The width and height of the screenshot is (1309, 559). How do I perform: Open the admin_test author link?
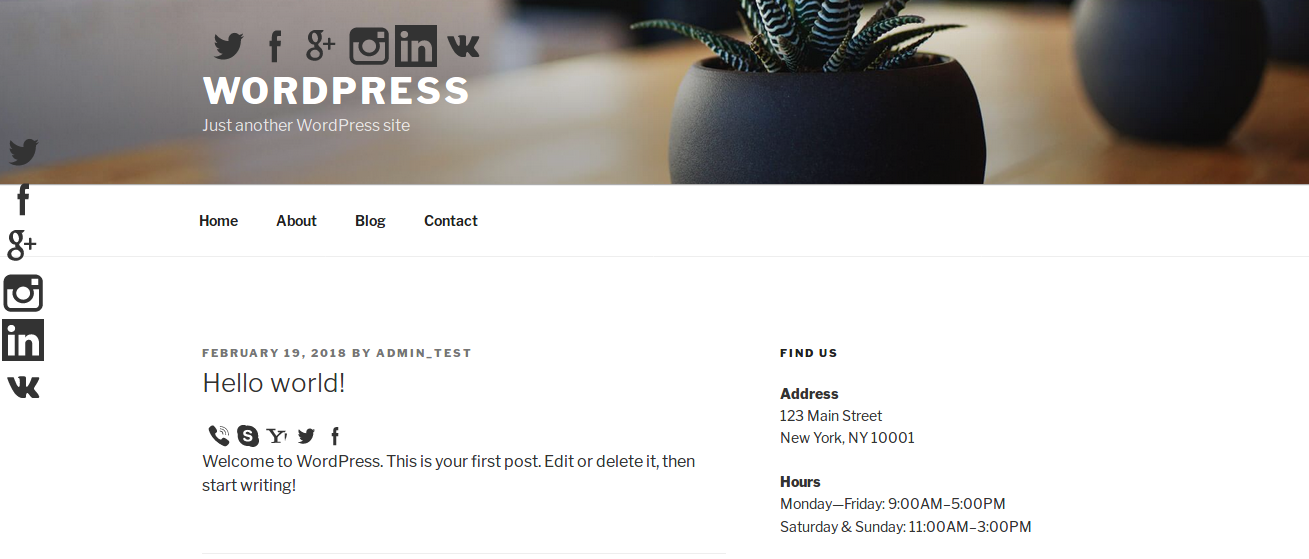(x=424, y=353)
